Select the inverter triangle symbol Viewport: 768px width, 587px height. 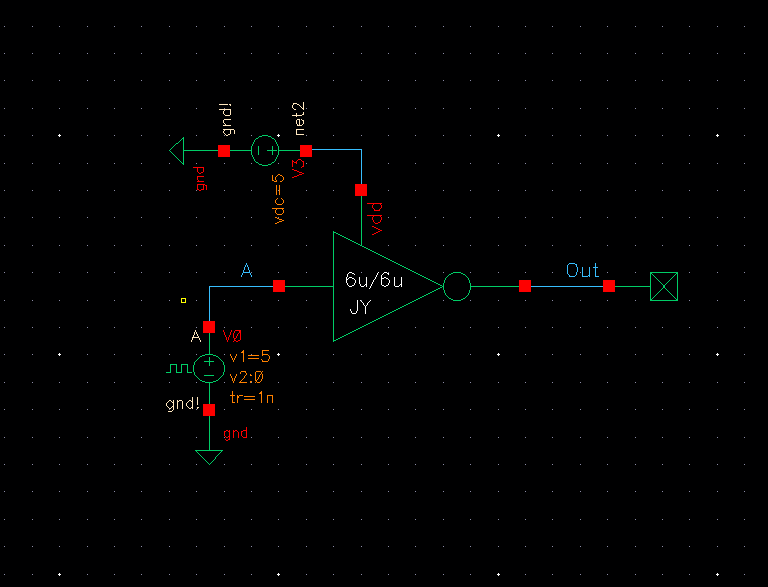(387, 286)
